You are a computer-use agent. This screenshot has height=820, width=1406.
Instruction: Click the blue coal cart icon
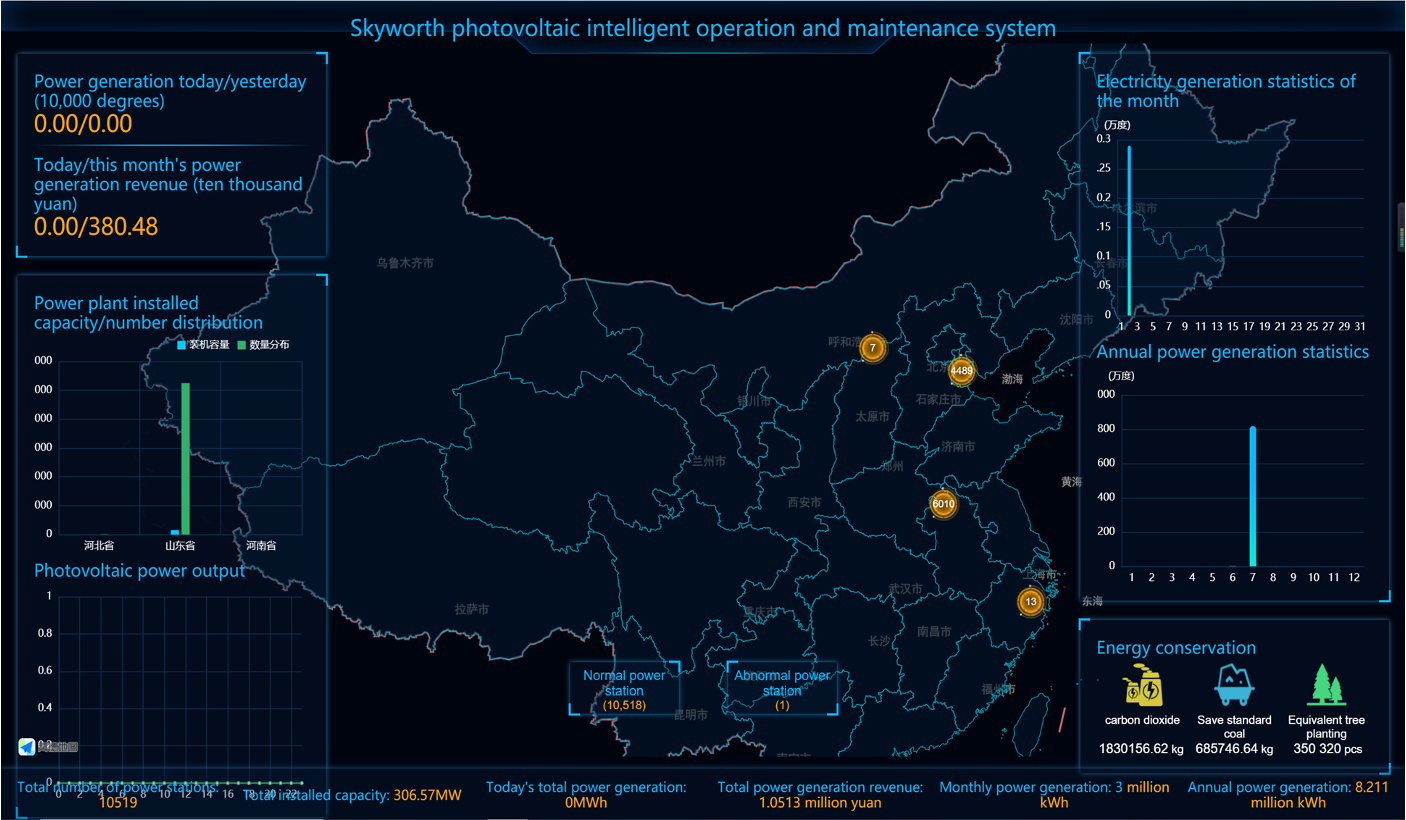pos(1234,686)
